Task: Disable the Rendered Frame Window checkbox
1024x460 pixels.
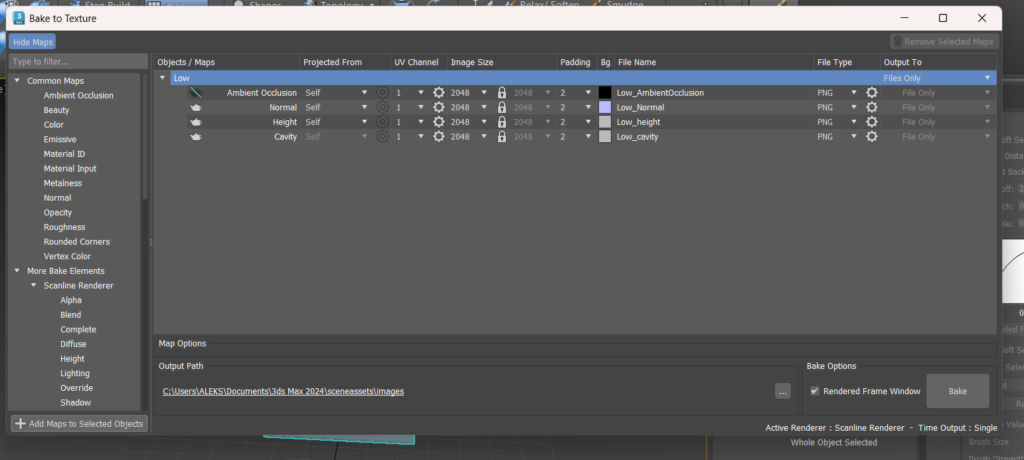Action: 815,391
